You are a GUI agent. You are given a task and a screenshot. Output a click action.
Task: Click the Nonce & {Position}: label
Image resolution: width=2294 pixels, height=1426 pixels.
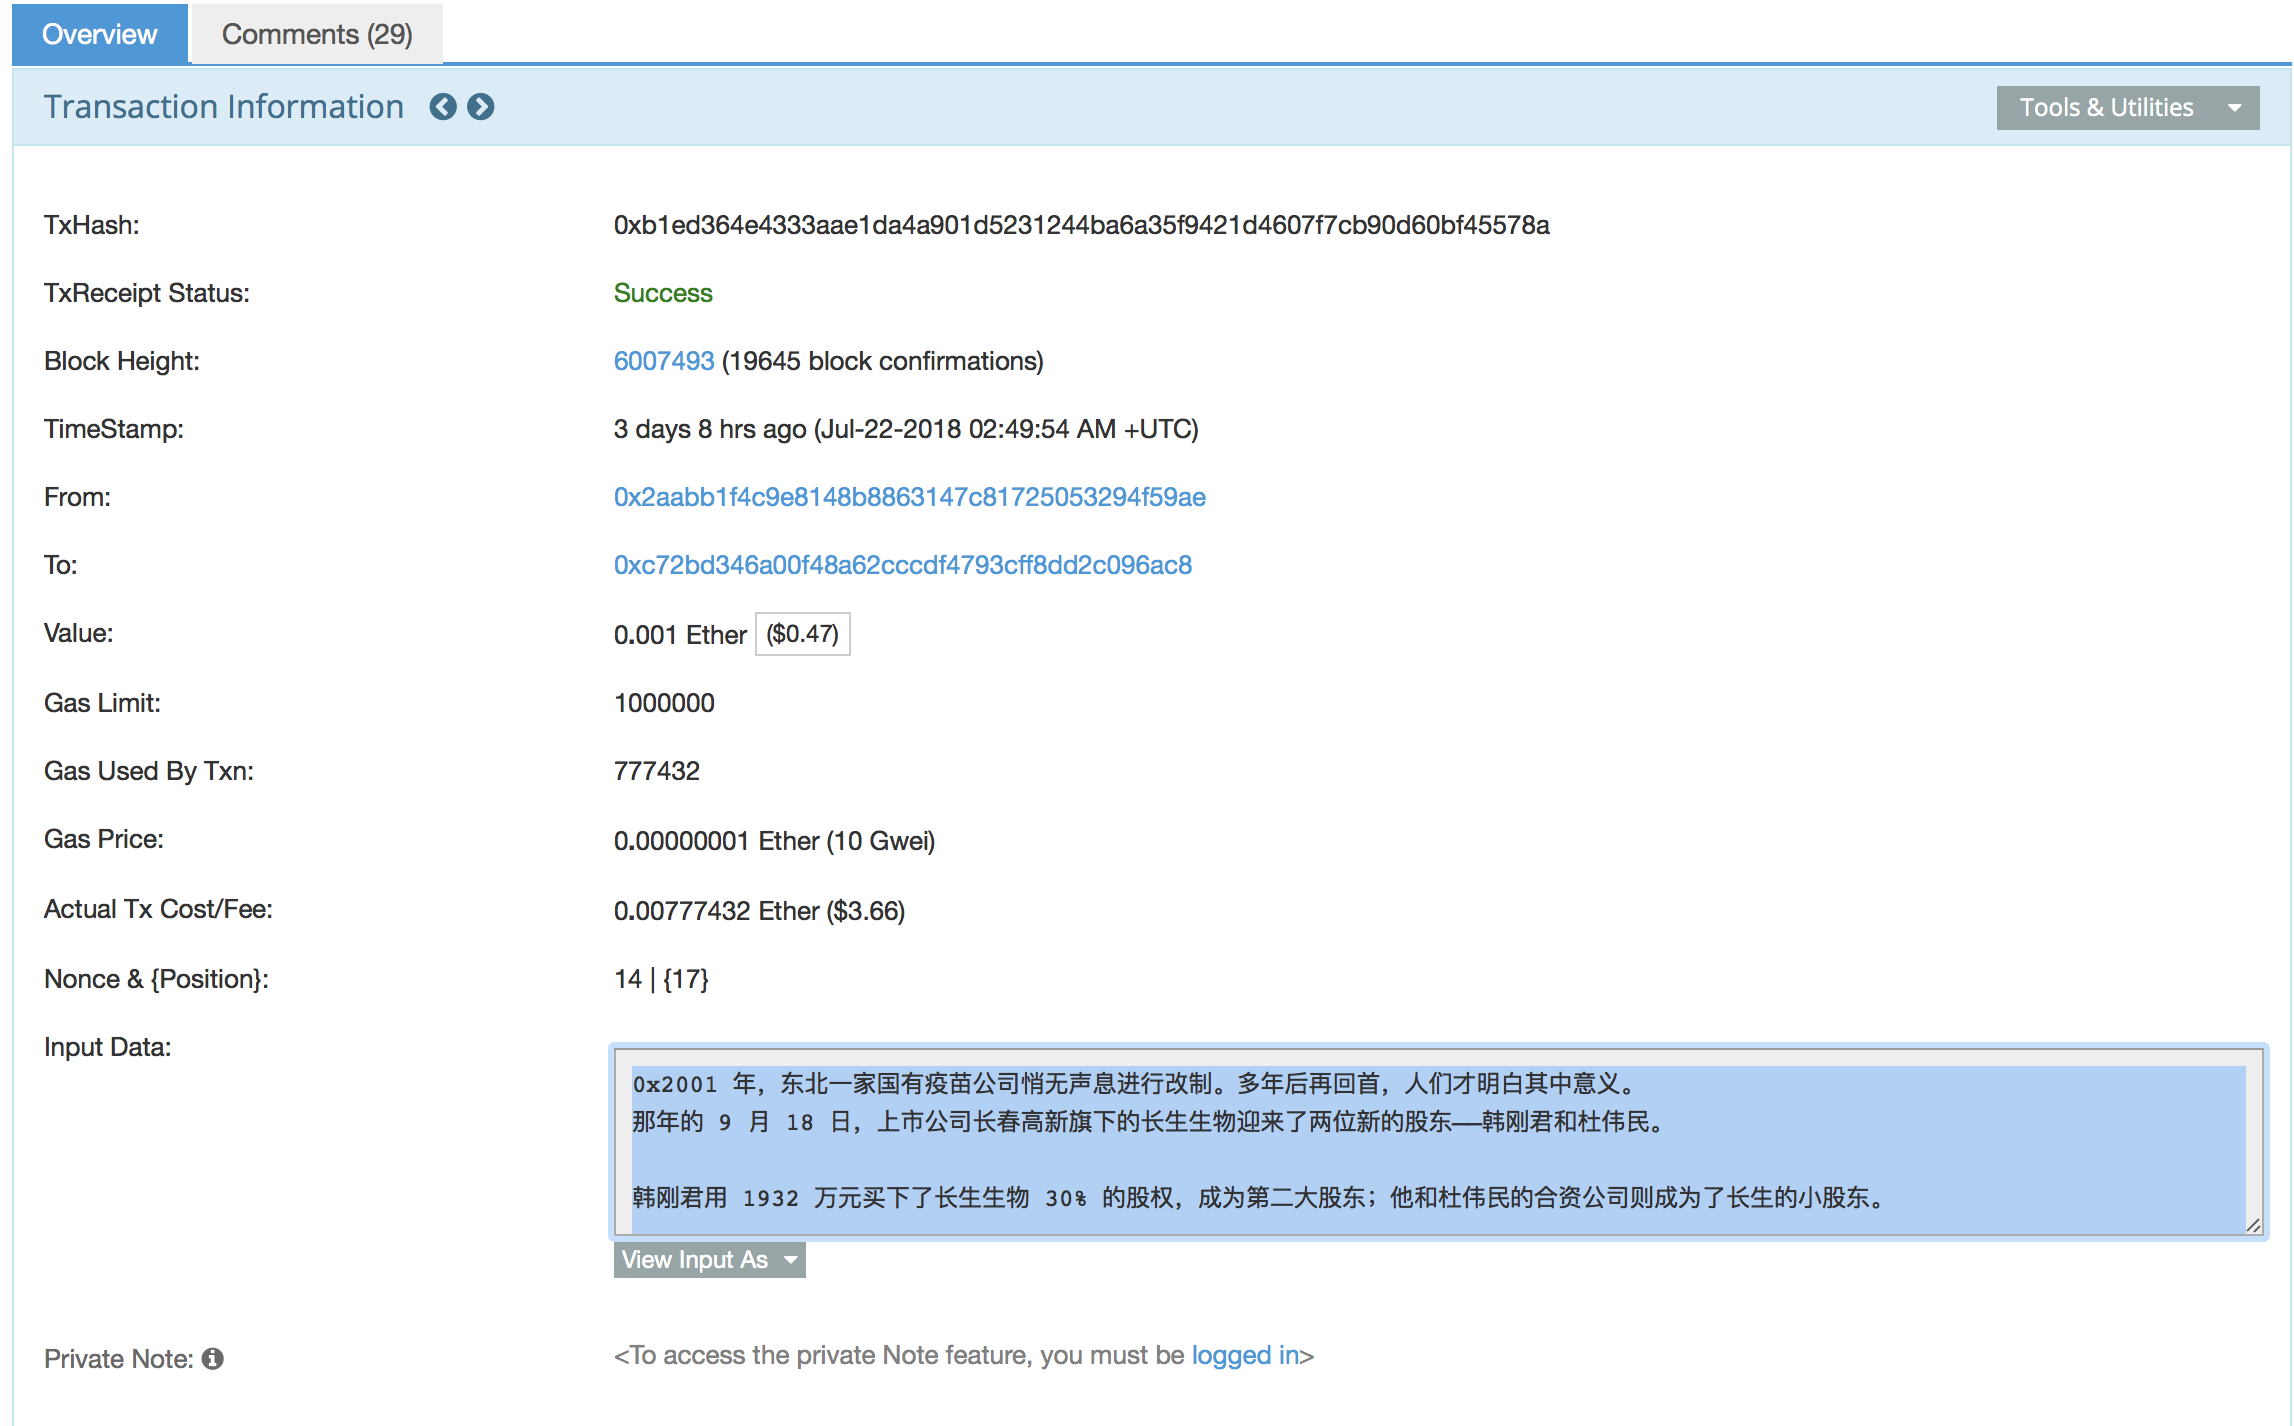coord(156,979)
